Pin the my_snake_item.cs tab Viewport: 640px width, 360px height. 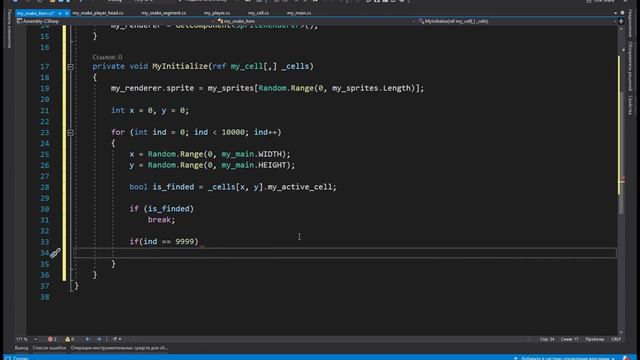click(x=60, y=13)
